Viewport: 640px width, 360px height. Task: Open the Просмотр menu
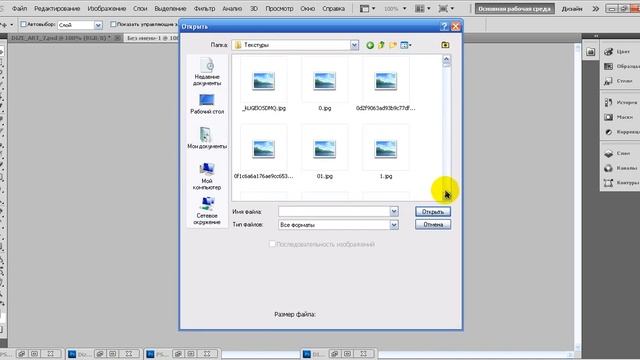pyautogui.click(x=279, y=9)
